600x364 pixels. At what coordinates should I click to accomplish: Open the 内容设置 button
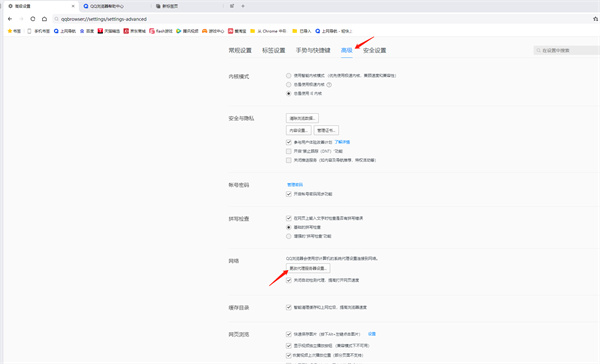pyautogui.click(x=298, y=131)
